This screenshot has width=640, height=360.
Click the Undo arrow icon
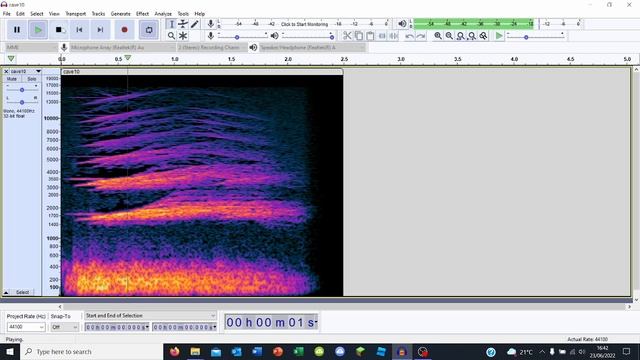click(x=409, y=36)
